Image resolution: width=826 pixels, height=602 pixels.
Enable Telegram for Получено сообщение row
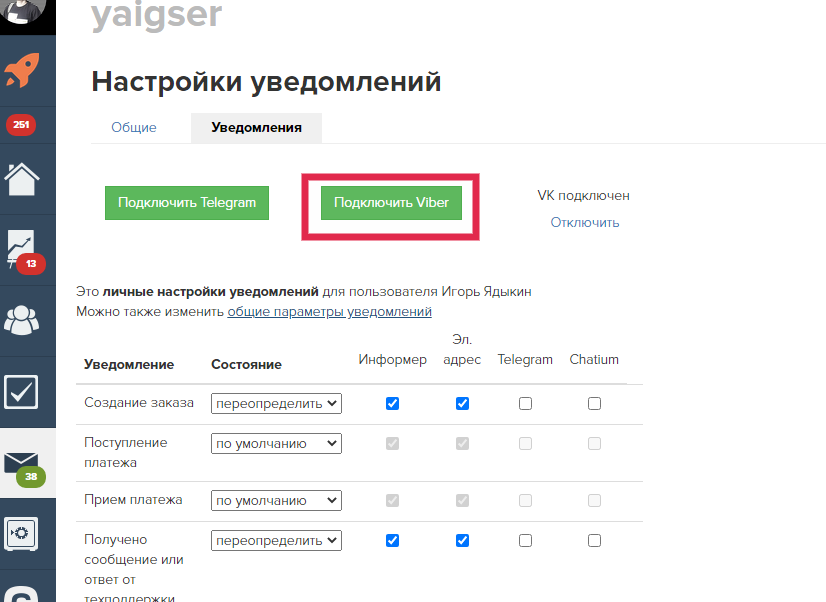(525, 540)
